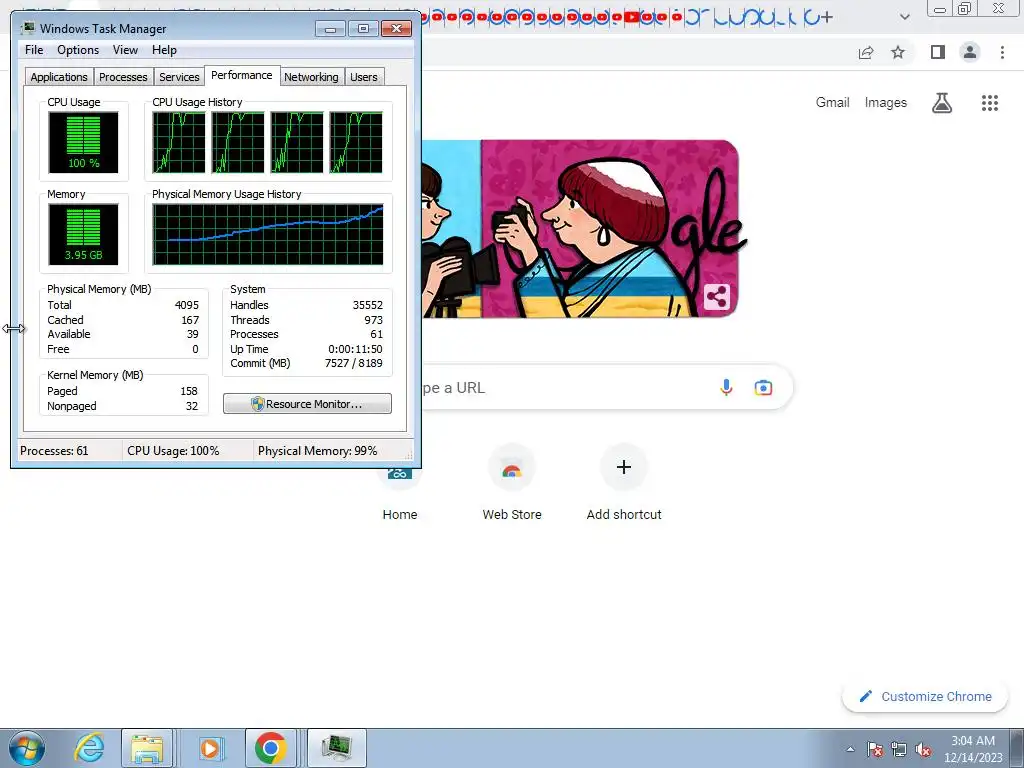Click the Paged kernel memory value 158
The image size is (1024, 768).
click(189, 391)
